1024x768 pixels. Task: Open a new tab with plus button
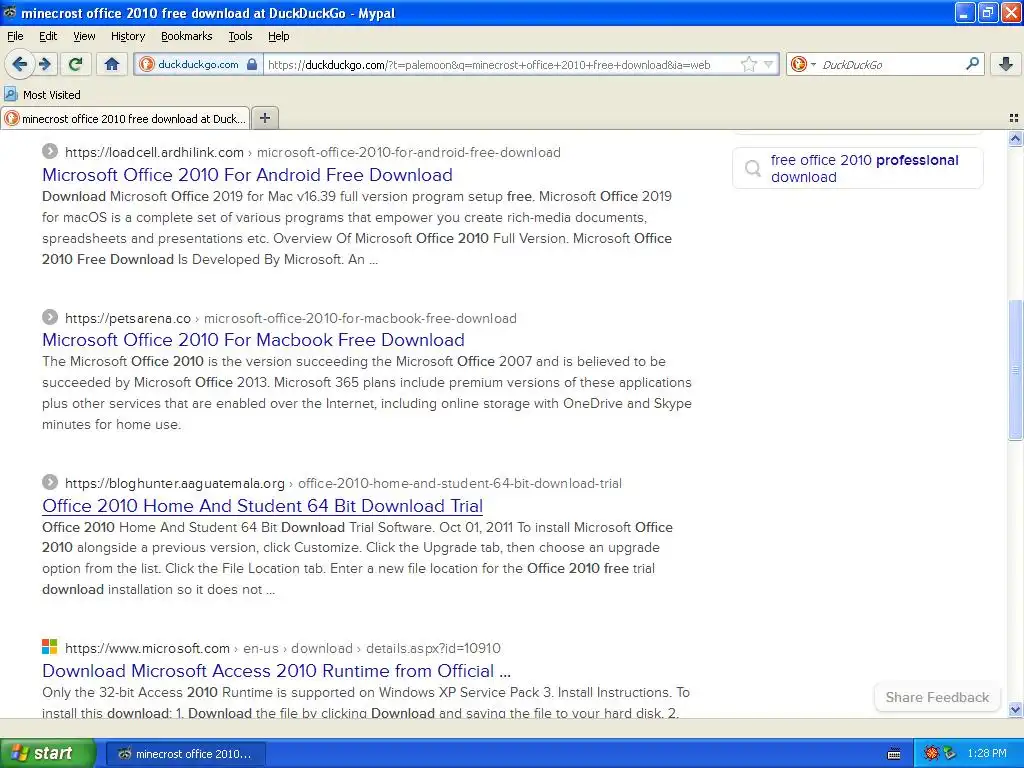pos(264,118)
